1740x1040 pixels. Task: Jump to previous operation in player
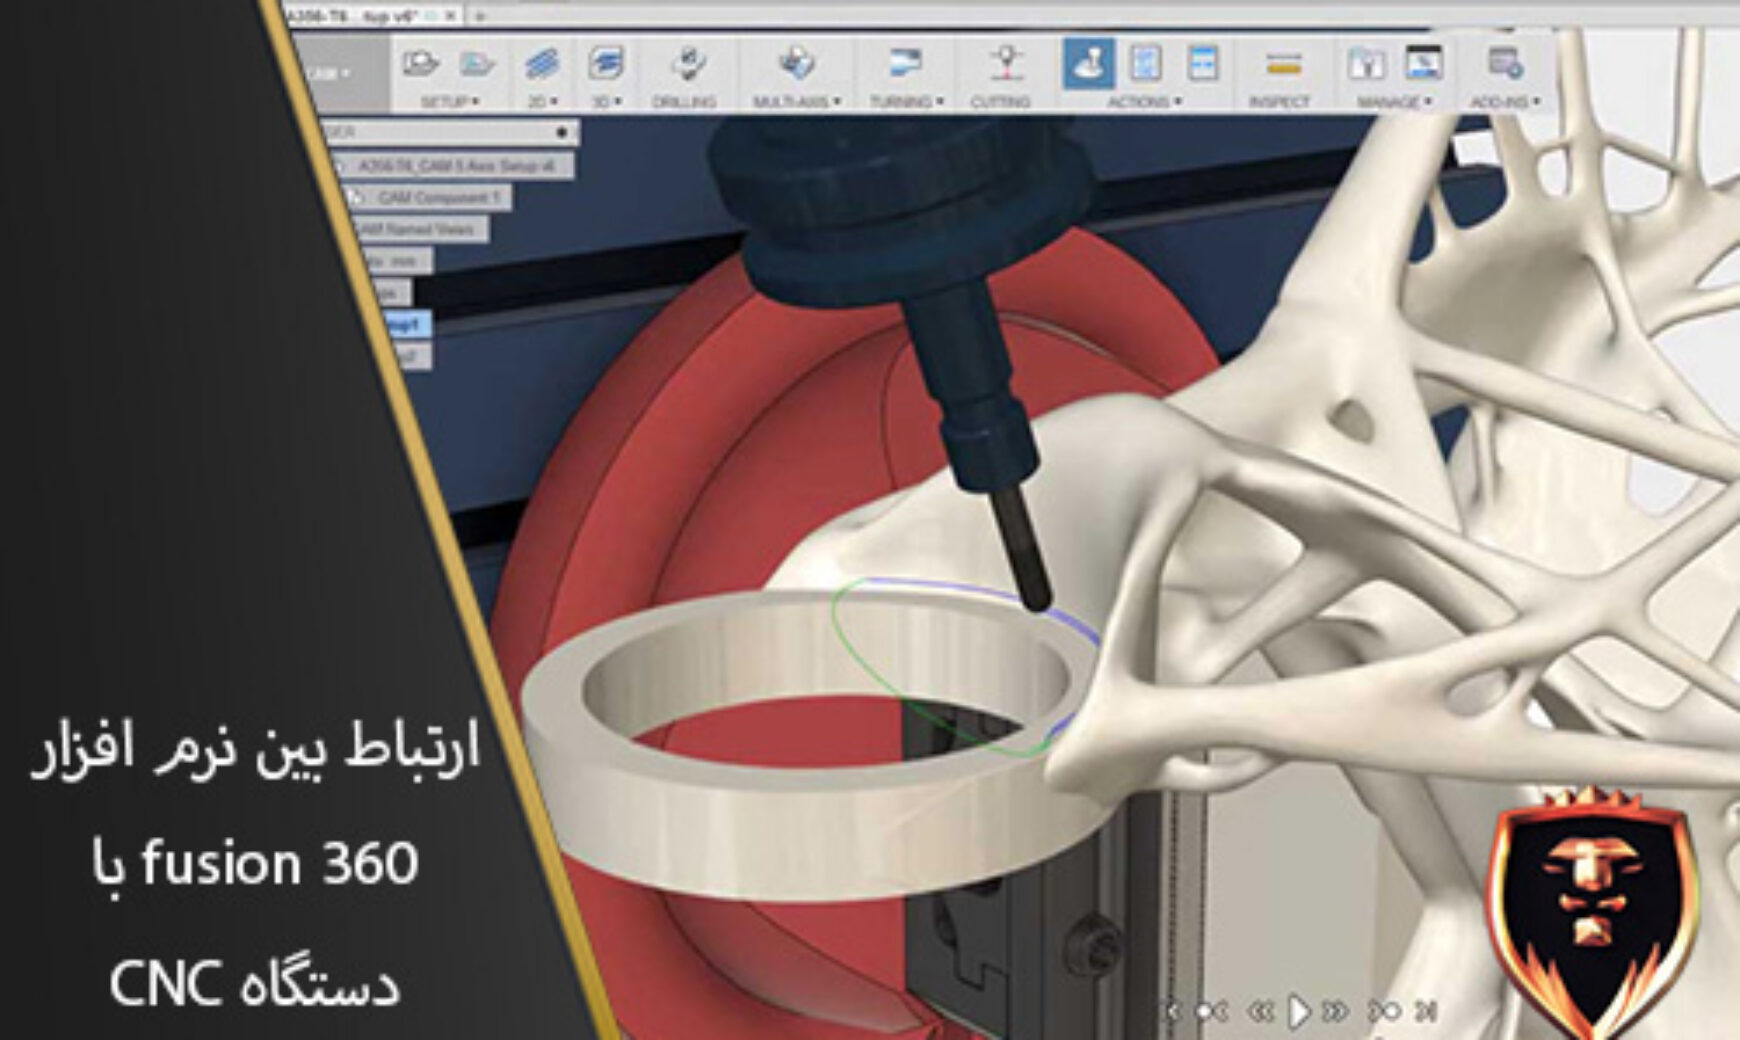pyautogui.click(x=1213, y=1012)
